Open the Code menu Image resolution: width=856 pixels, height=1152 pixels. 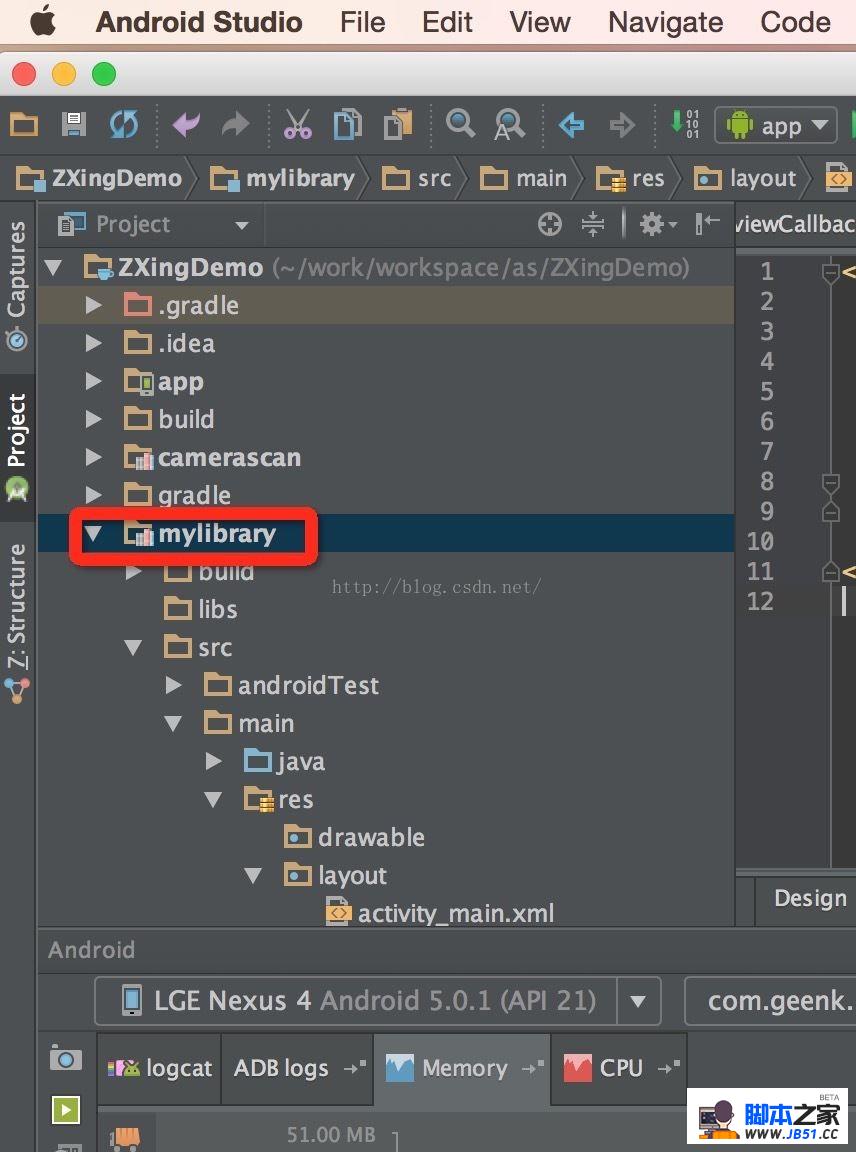[x=796, y=22]
